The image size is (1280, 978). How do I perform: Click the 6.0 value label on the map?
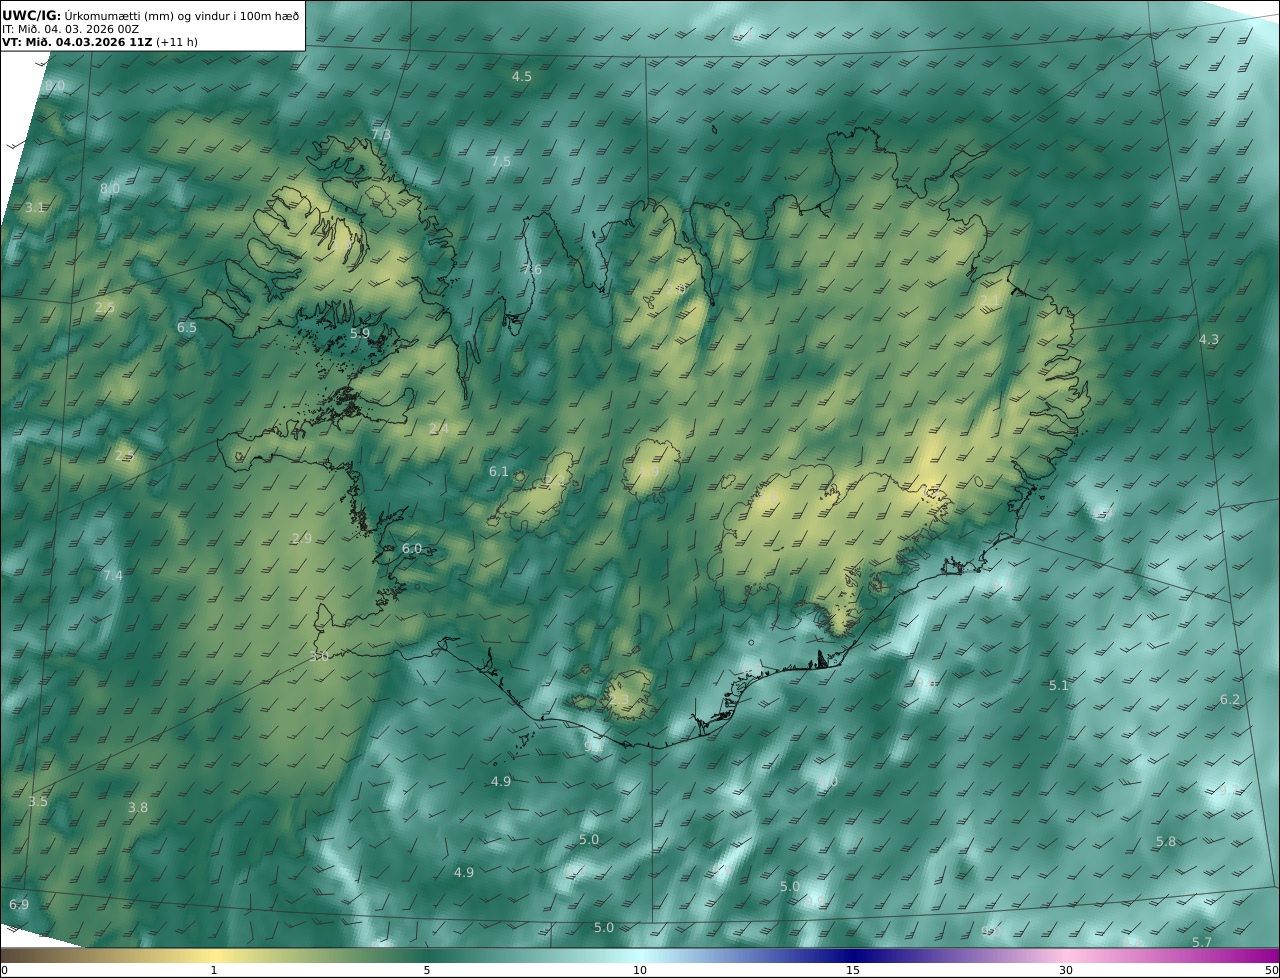coord(412,549)
